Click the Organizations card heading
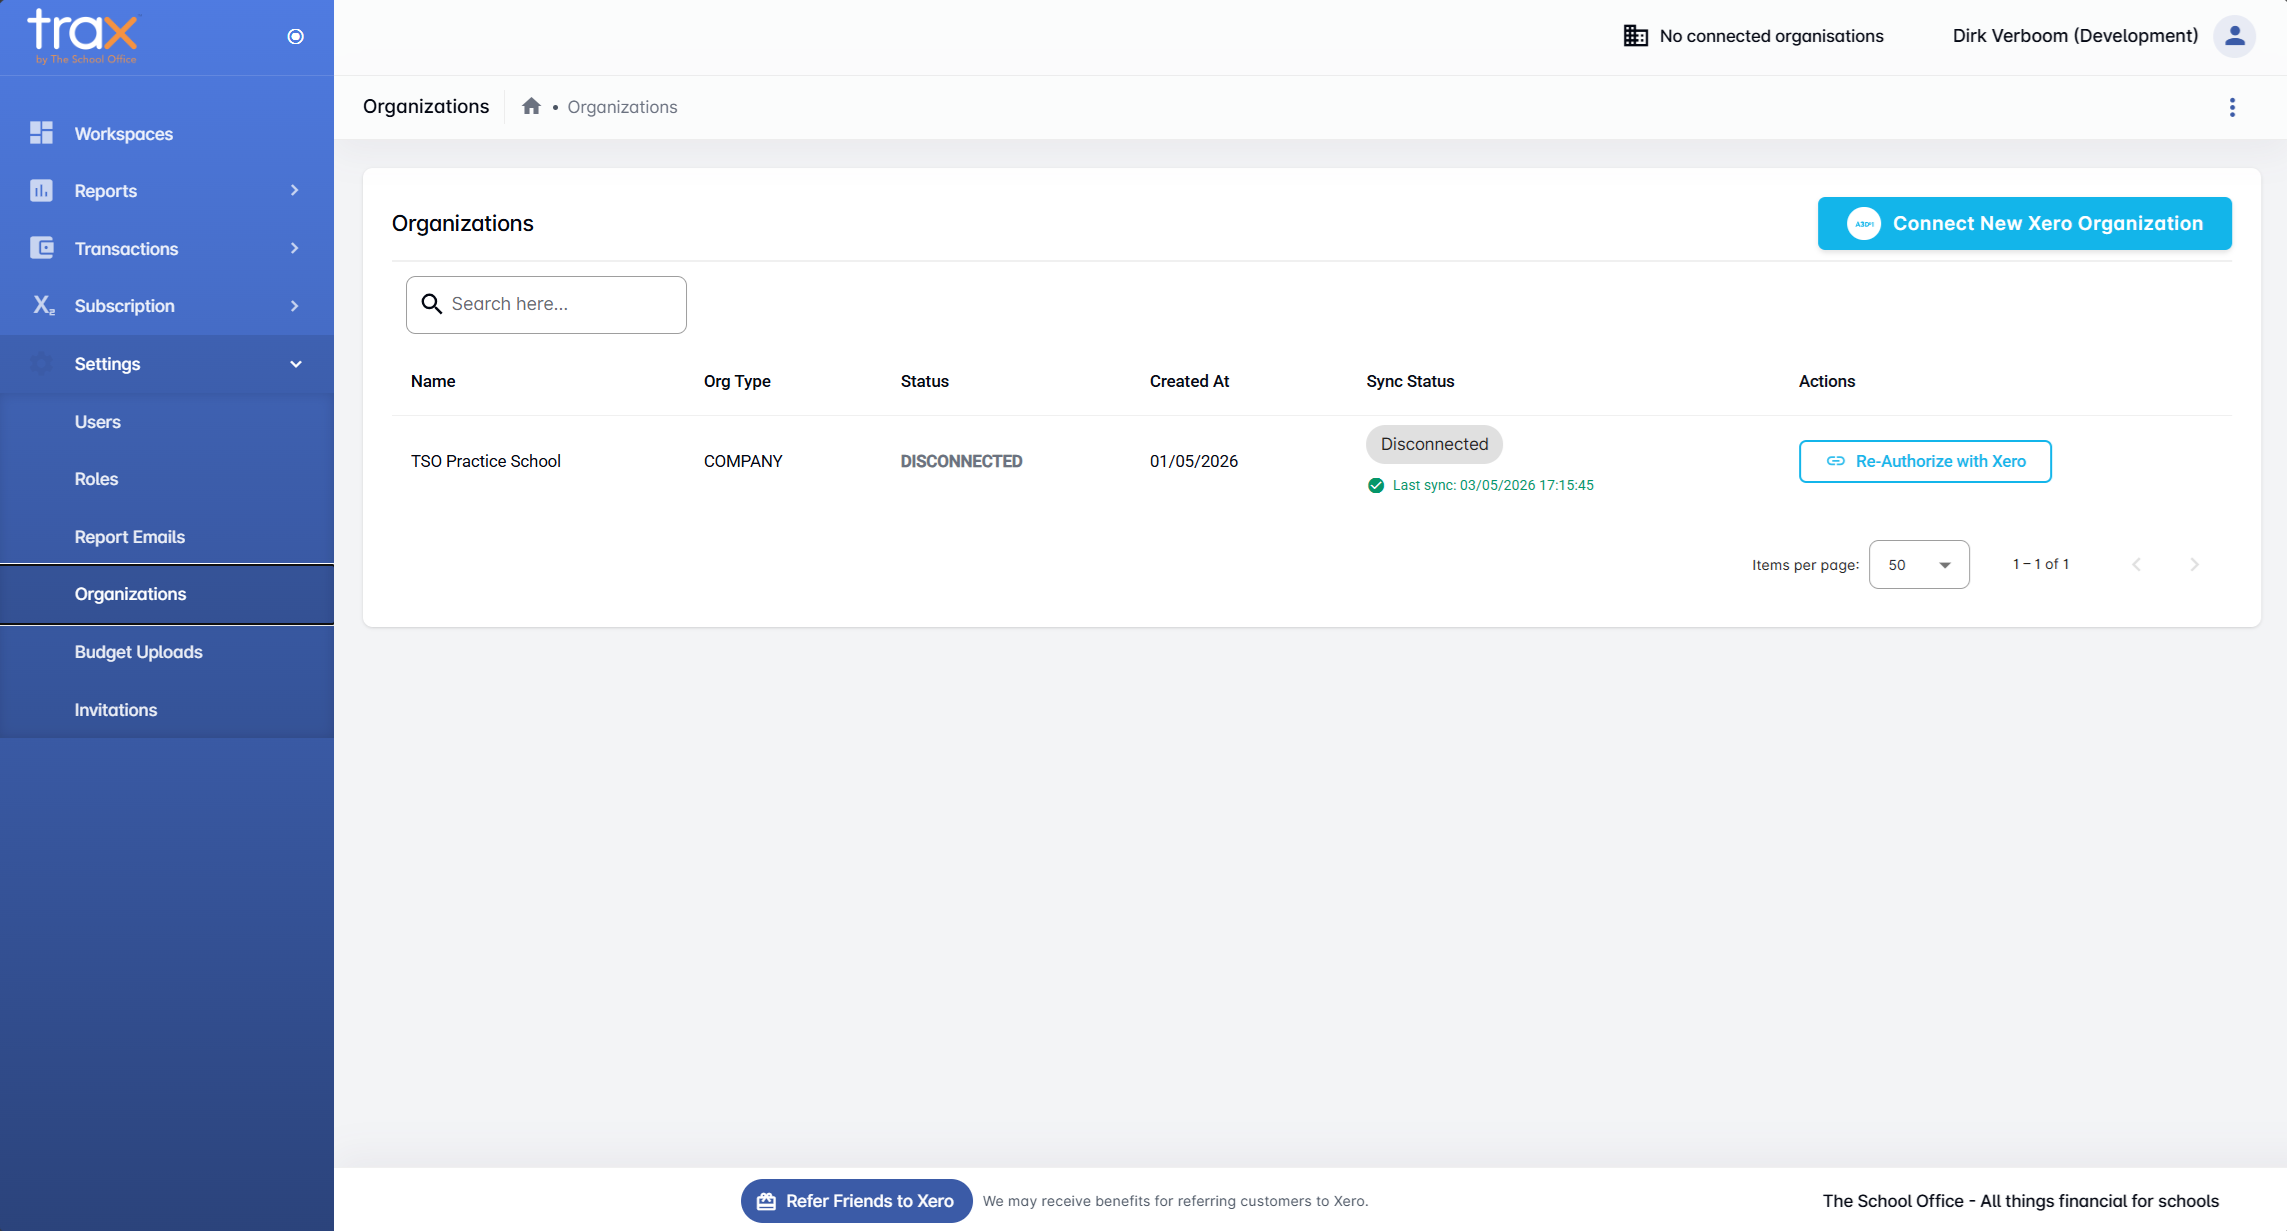This screenshot has height=1231, width=2287. click(462, 223)
